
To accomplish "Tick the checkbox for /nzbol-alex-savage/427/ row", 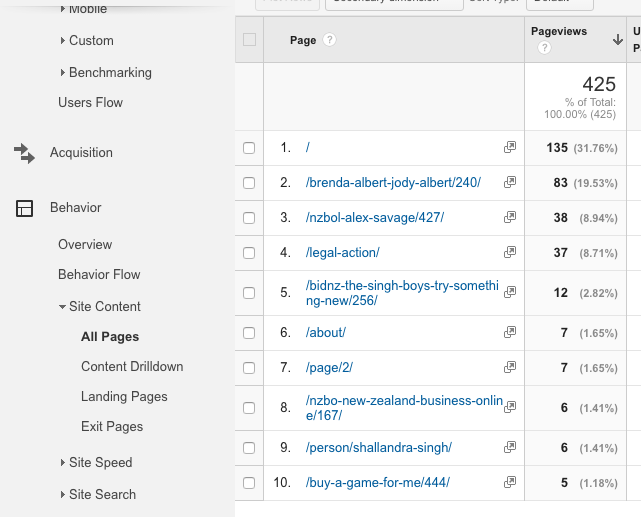I will coord(249,217).
